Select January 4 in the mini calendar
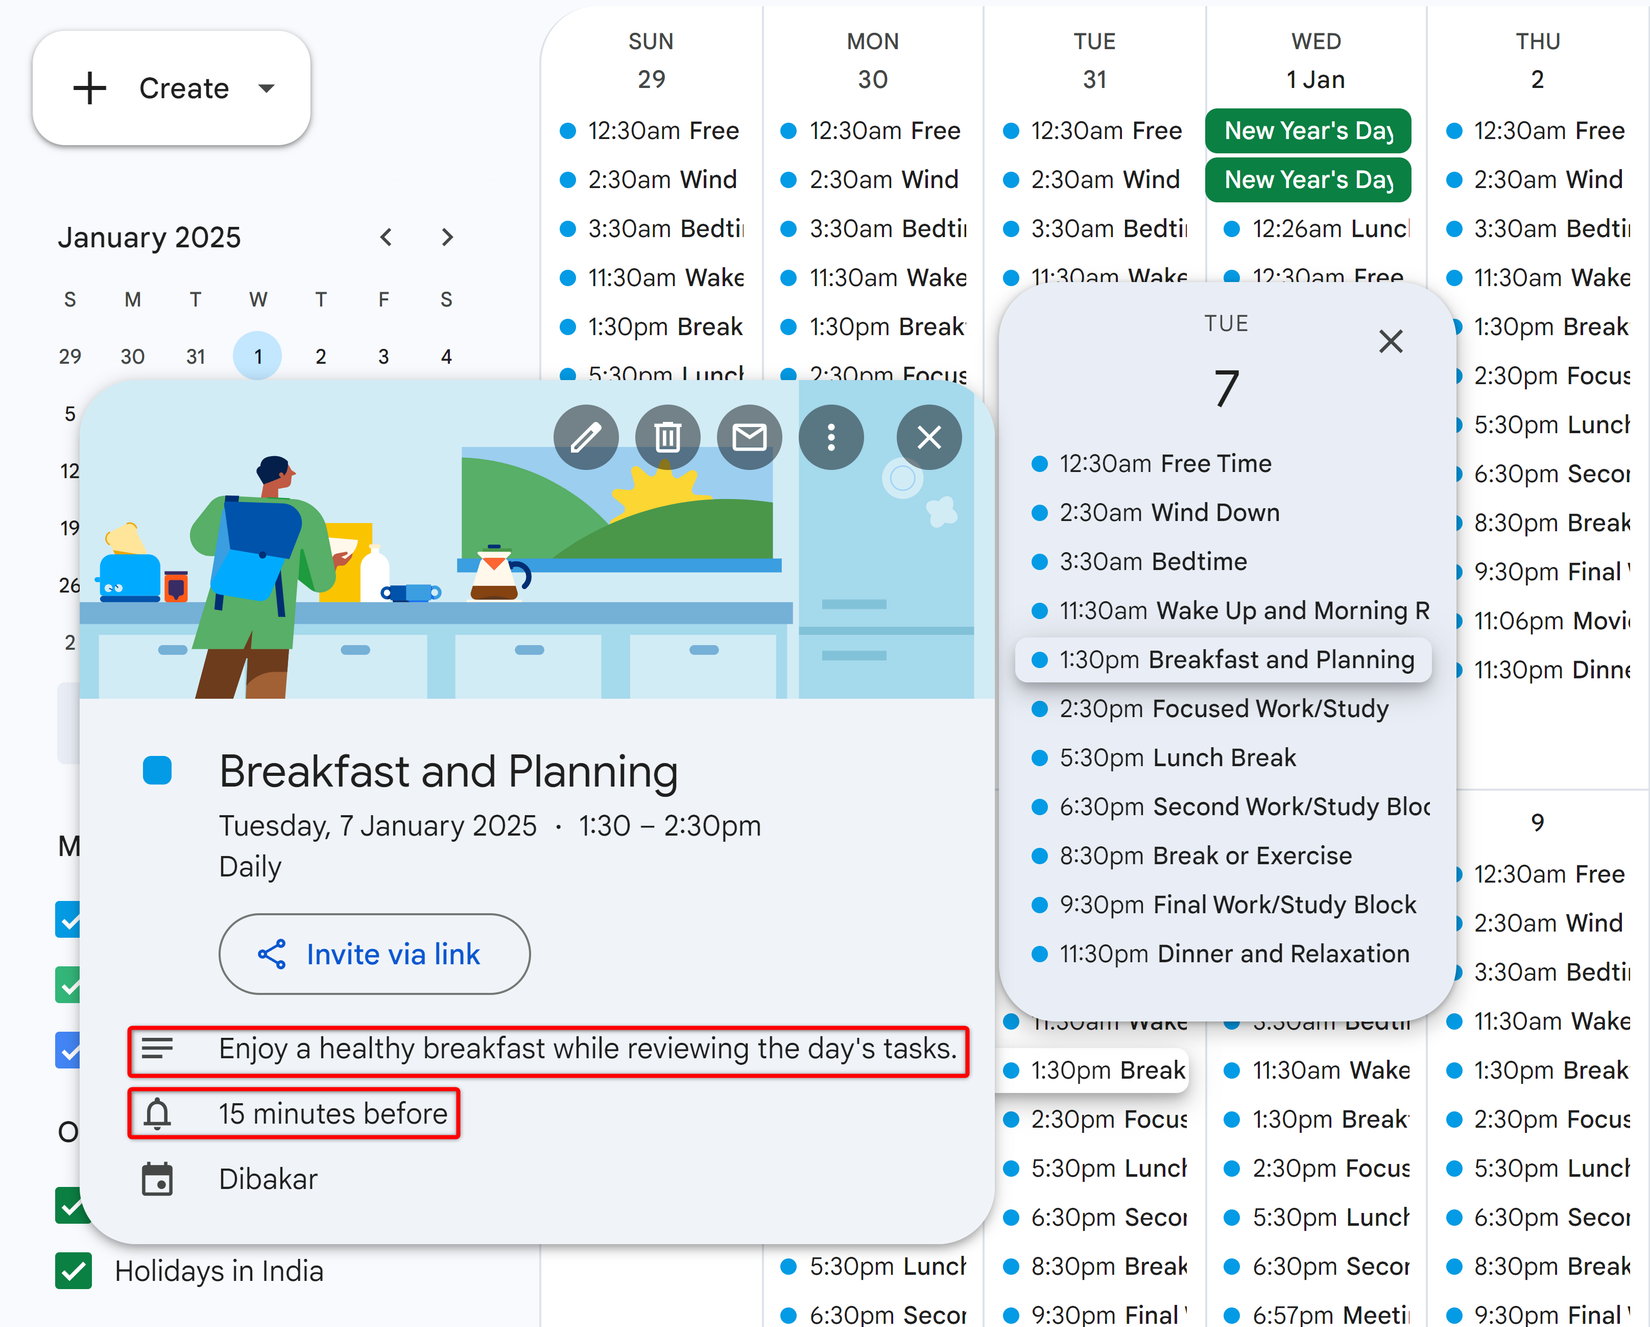Image resolution: width=1650 pixels, height=1327 pixels. click(446, 356)
